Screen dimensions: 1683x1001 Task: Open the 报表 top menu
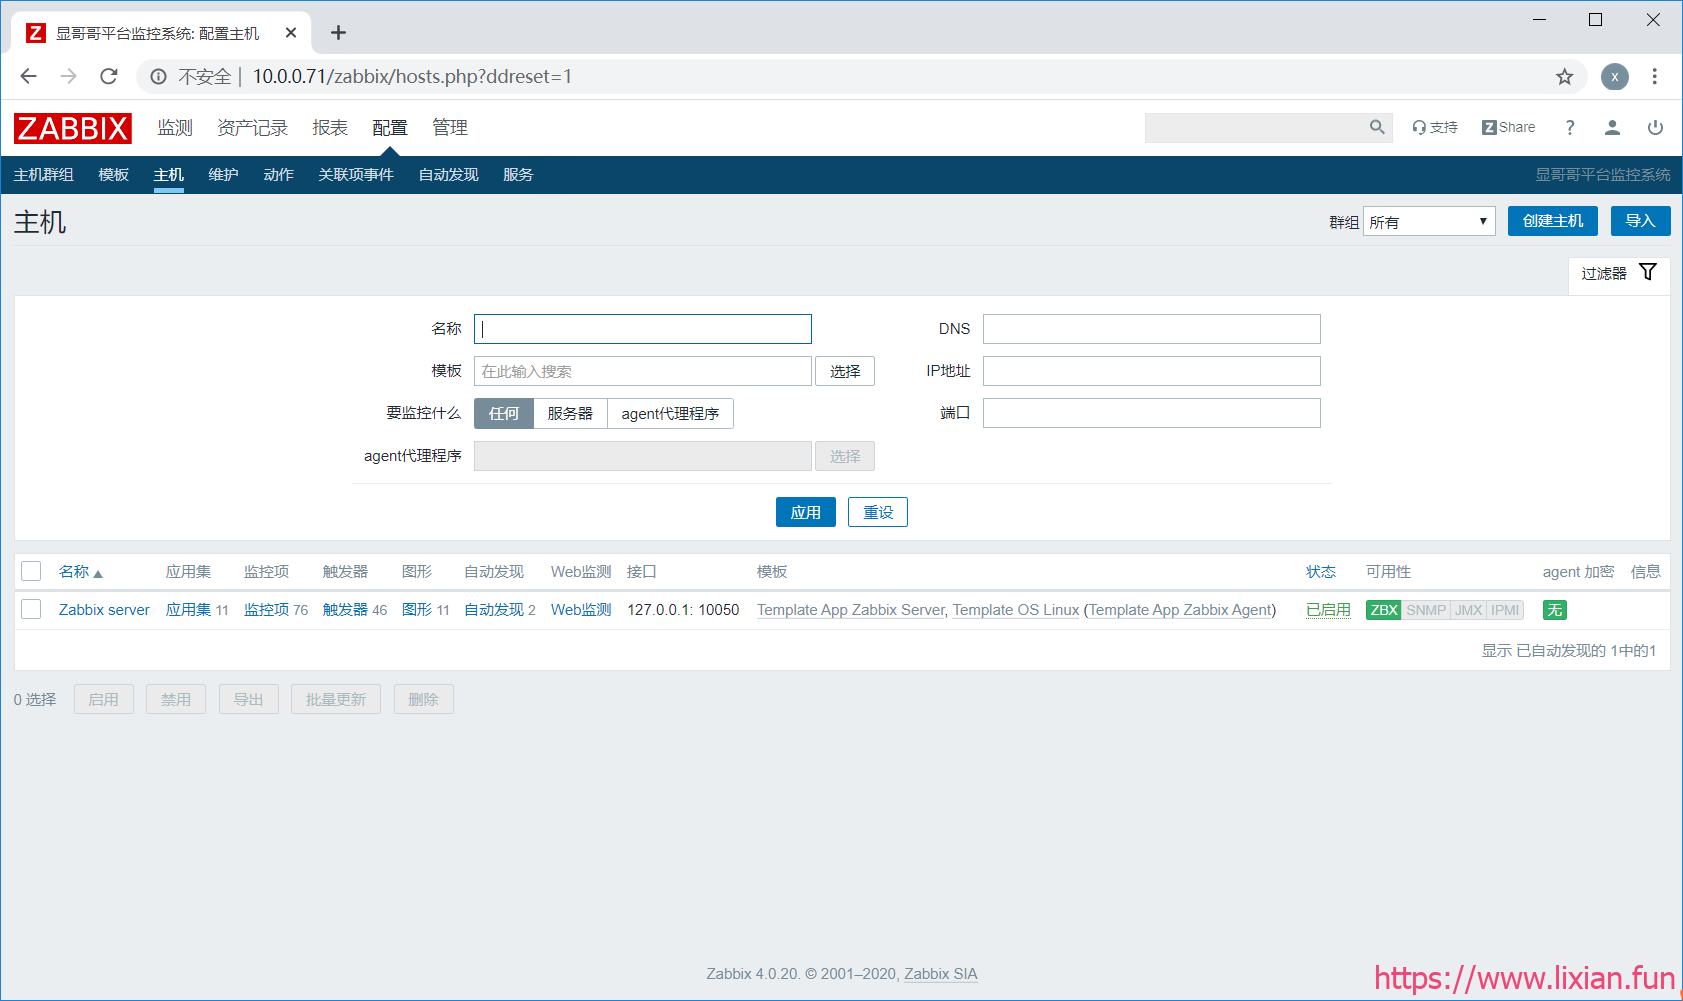(330, 128)
